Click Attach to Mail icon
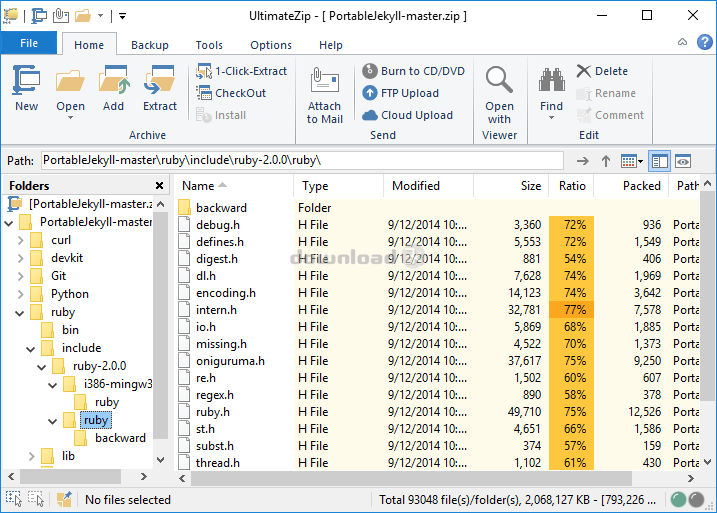This screenshot has width=717, height=513. (324, 81)
